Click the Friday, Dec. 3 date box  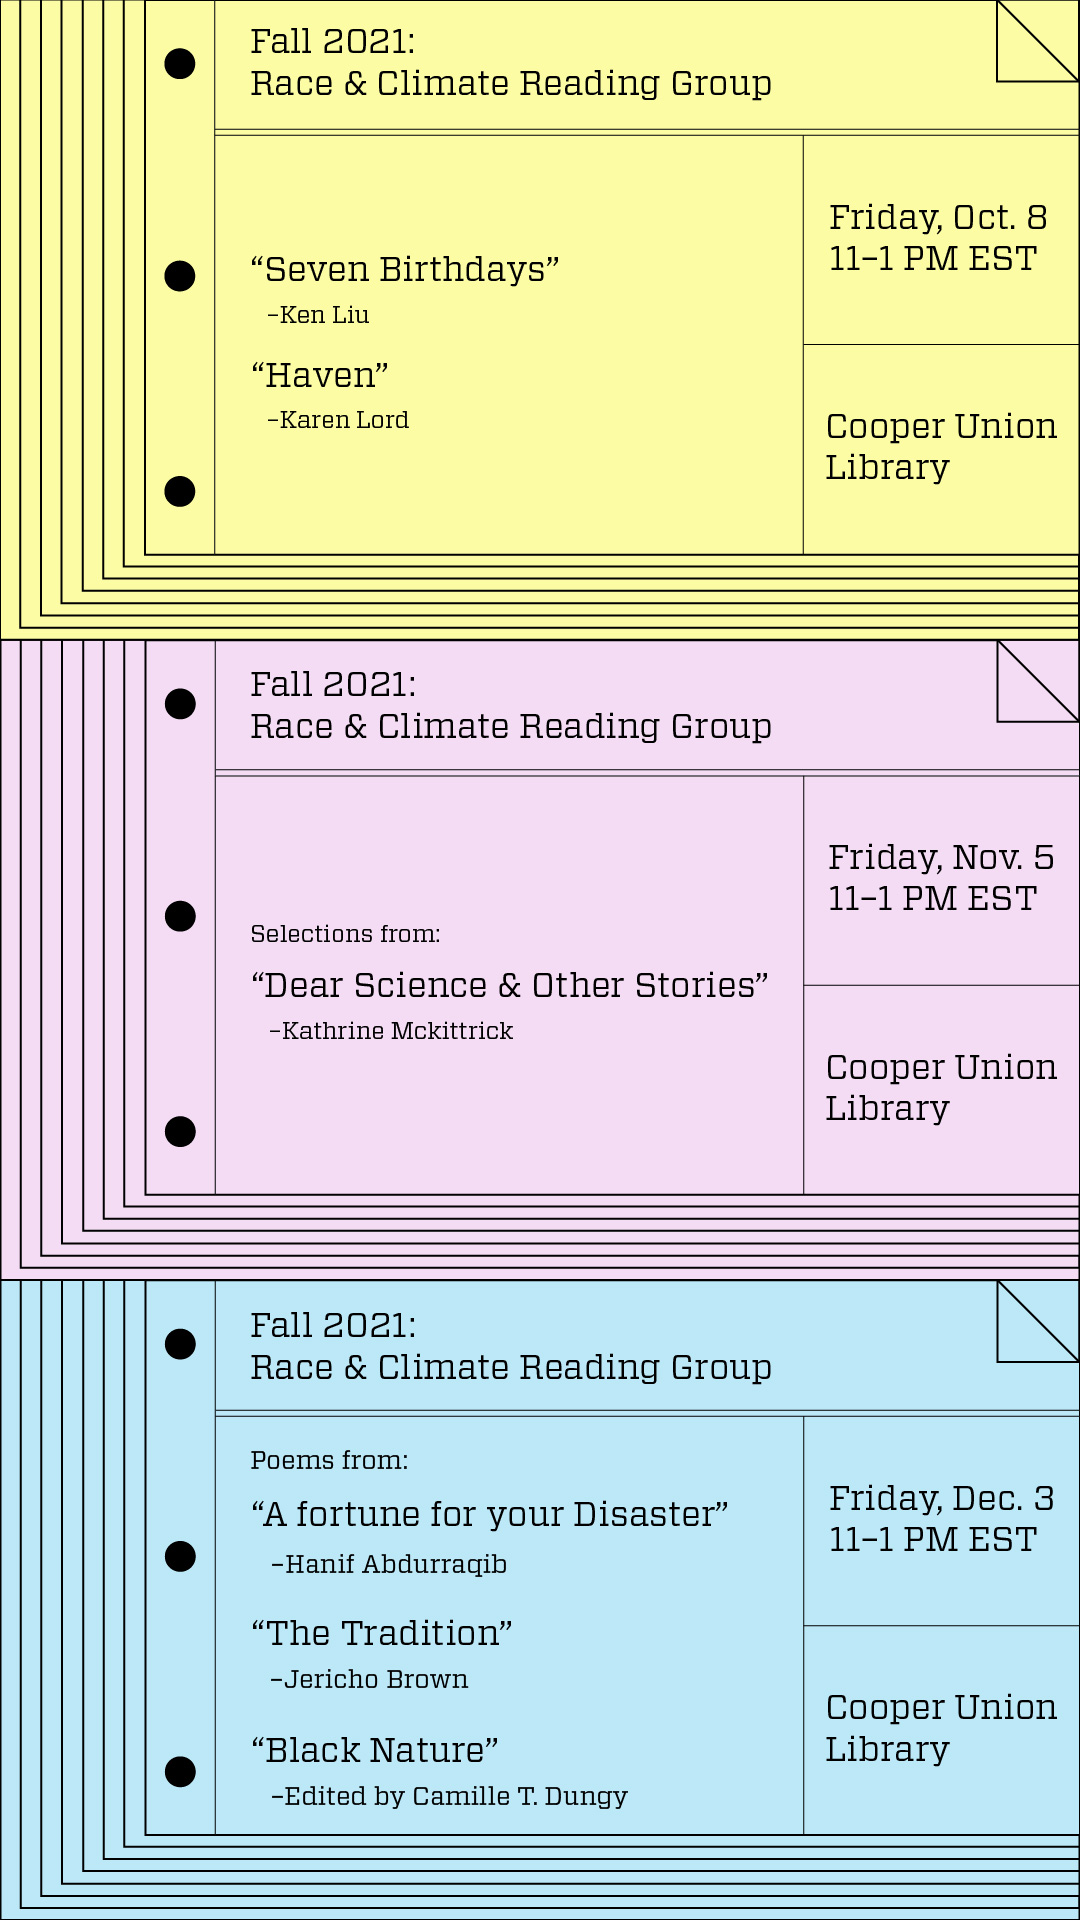pyautogui.click(x=941, y=1519)
